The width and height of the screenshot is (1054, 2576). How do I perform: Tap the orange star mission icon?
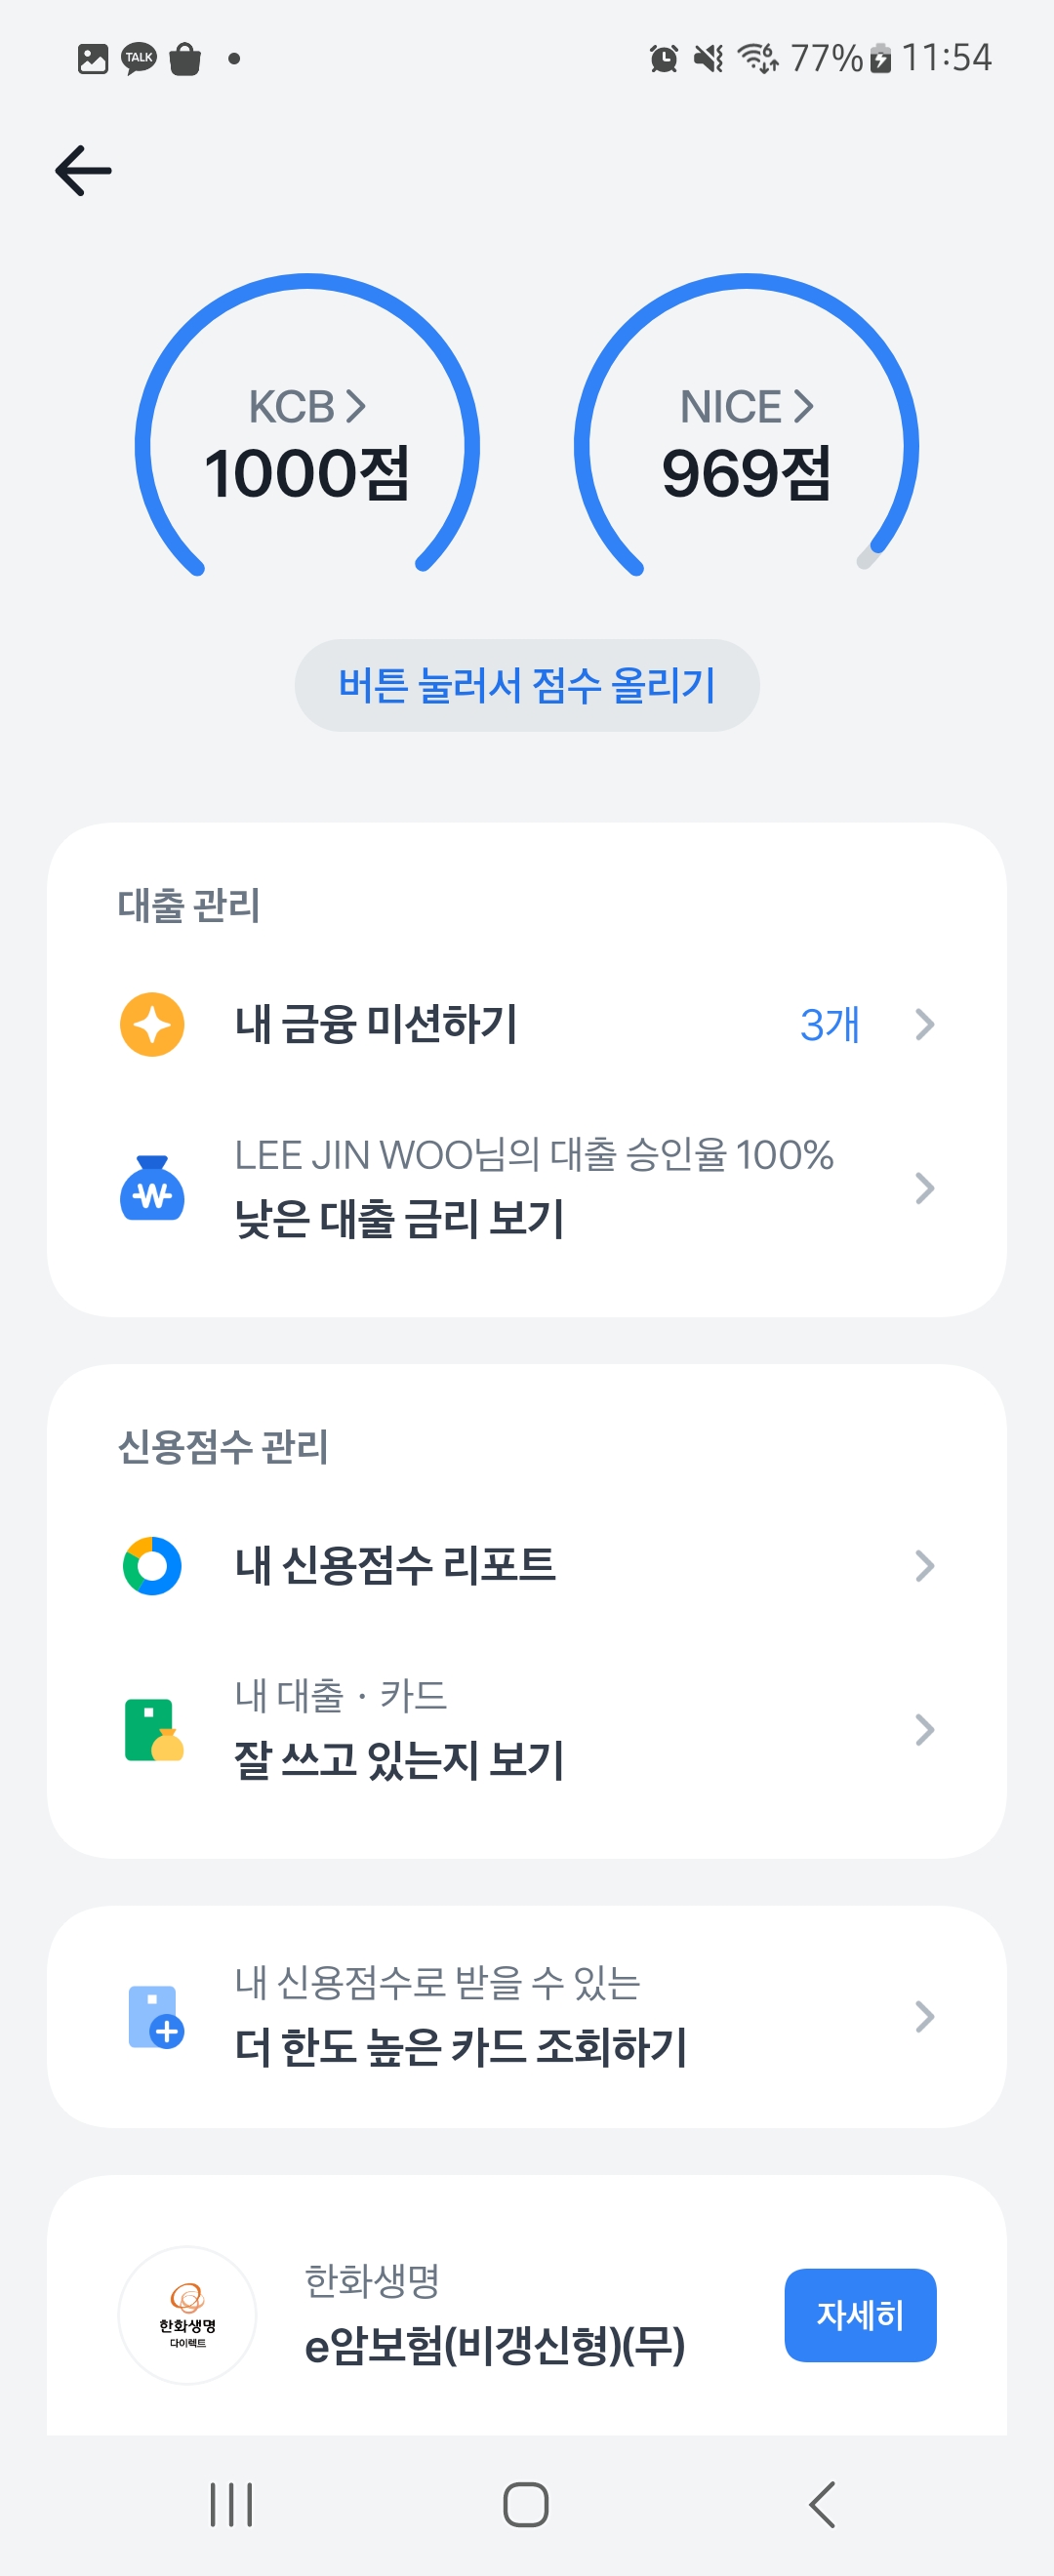click(152, 1024)
